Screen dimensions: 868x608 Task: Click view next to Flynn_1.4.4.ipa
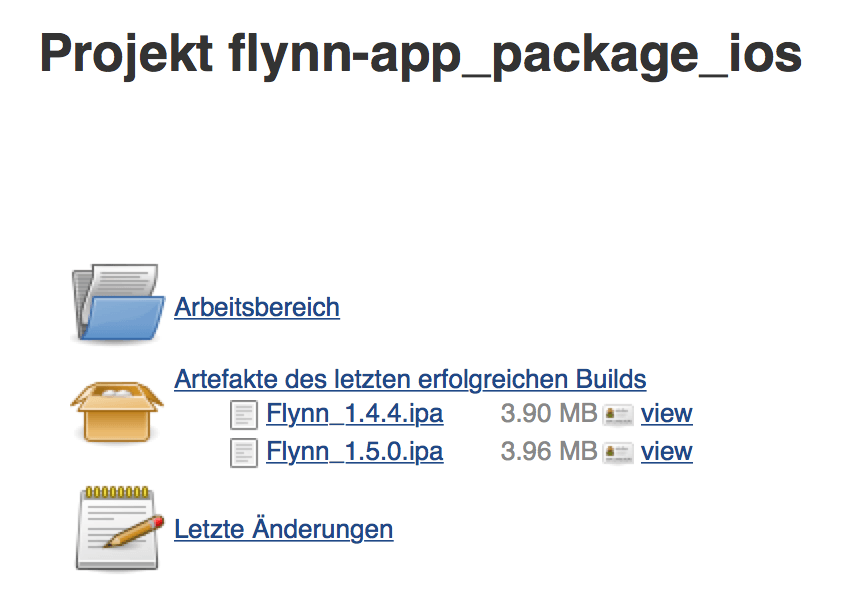(x=667, y=414)
